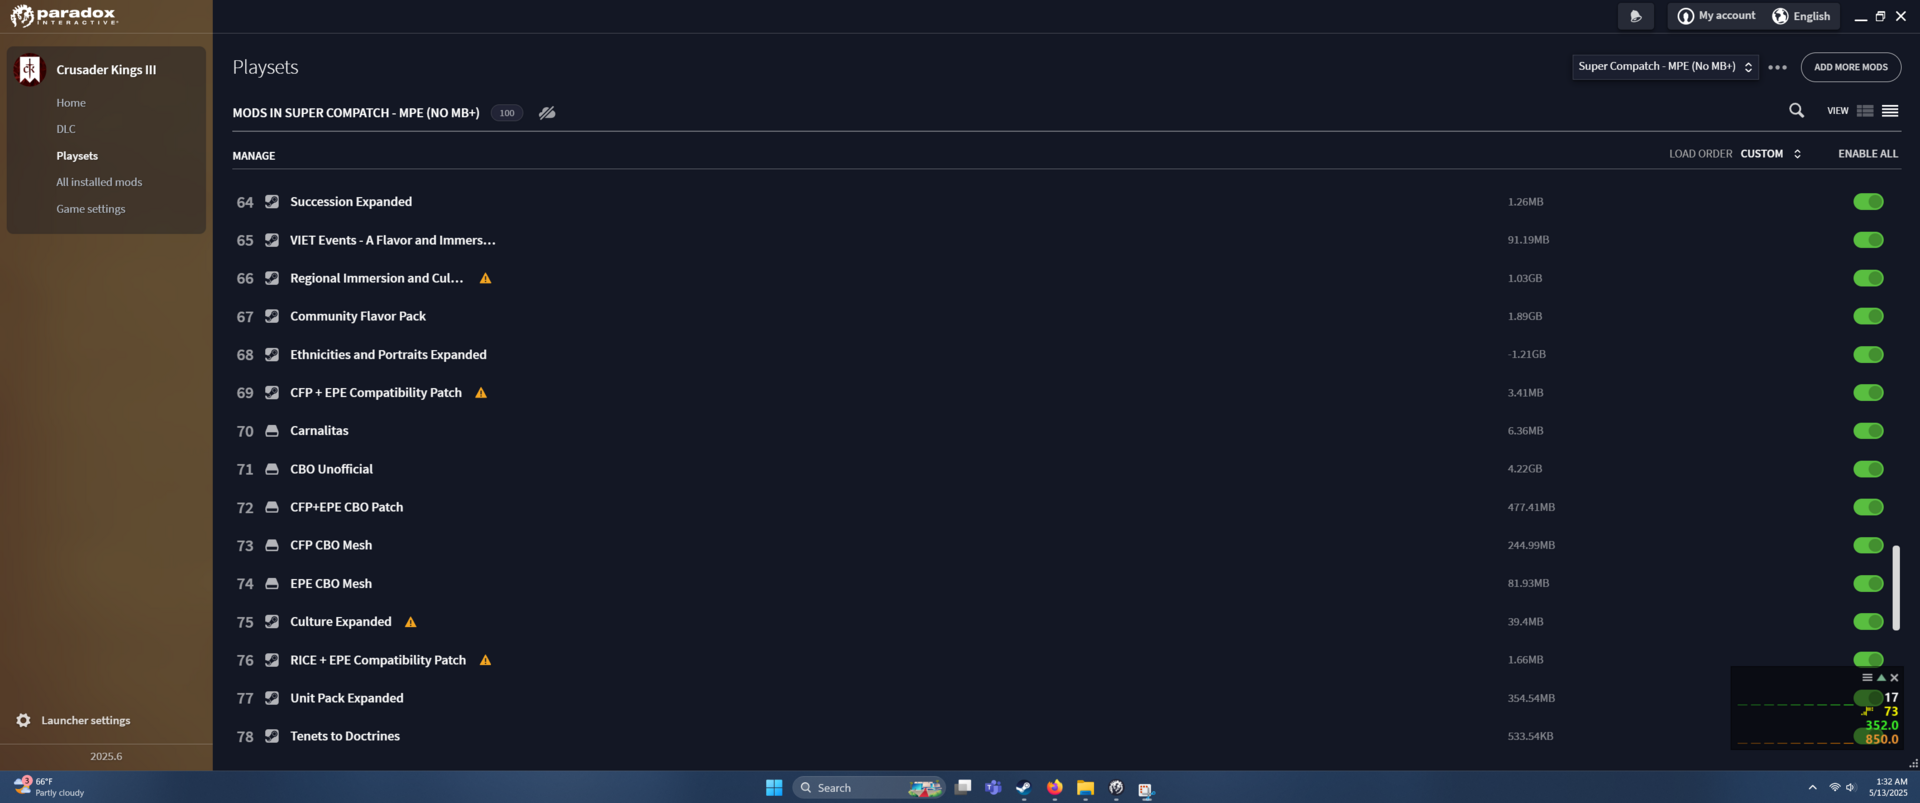Click warning icon on Regional Immersion mod
Viewport: 1920px width, 803px height.
(x=485, y=279)
